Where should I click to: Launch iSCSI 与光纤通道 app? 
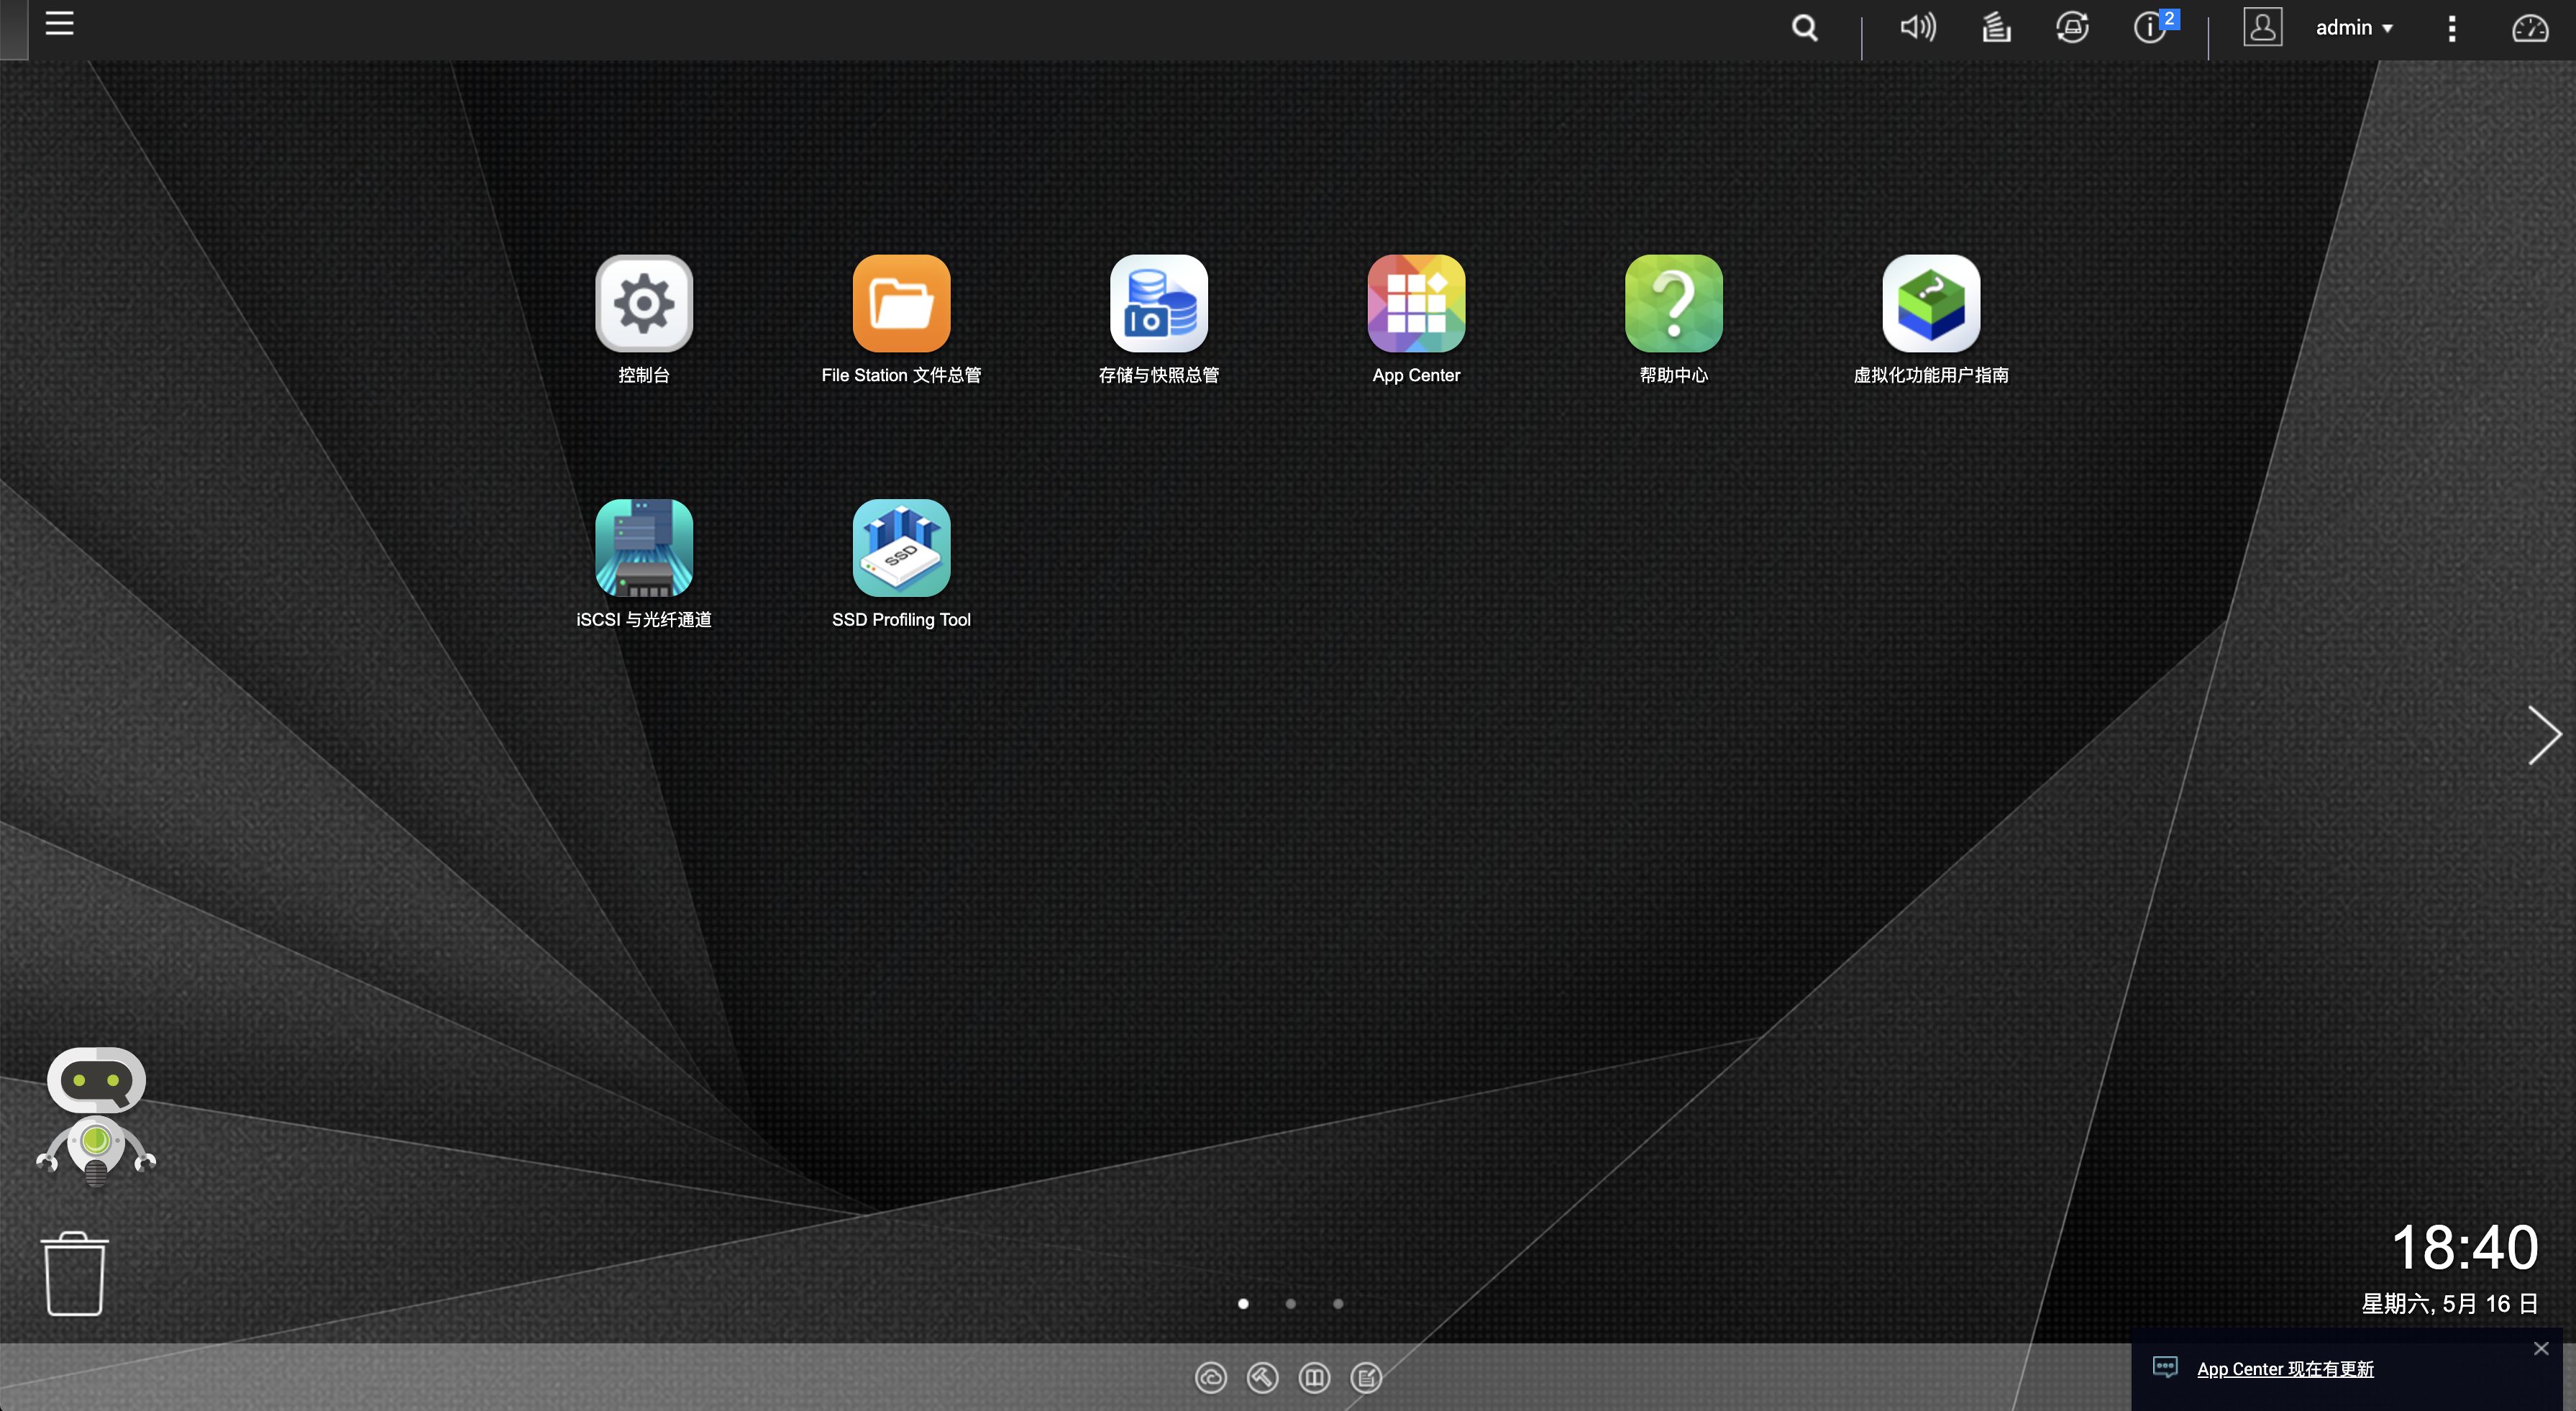click(643, 548)
